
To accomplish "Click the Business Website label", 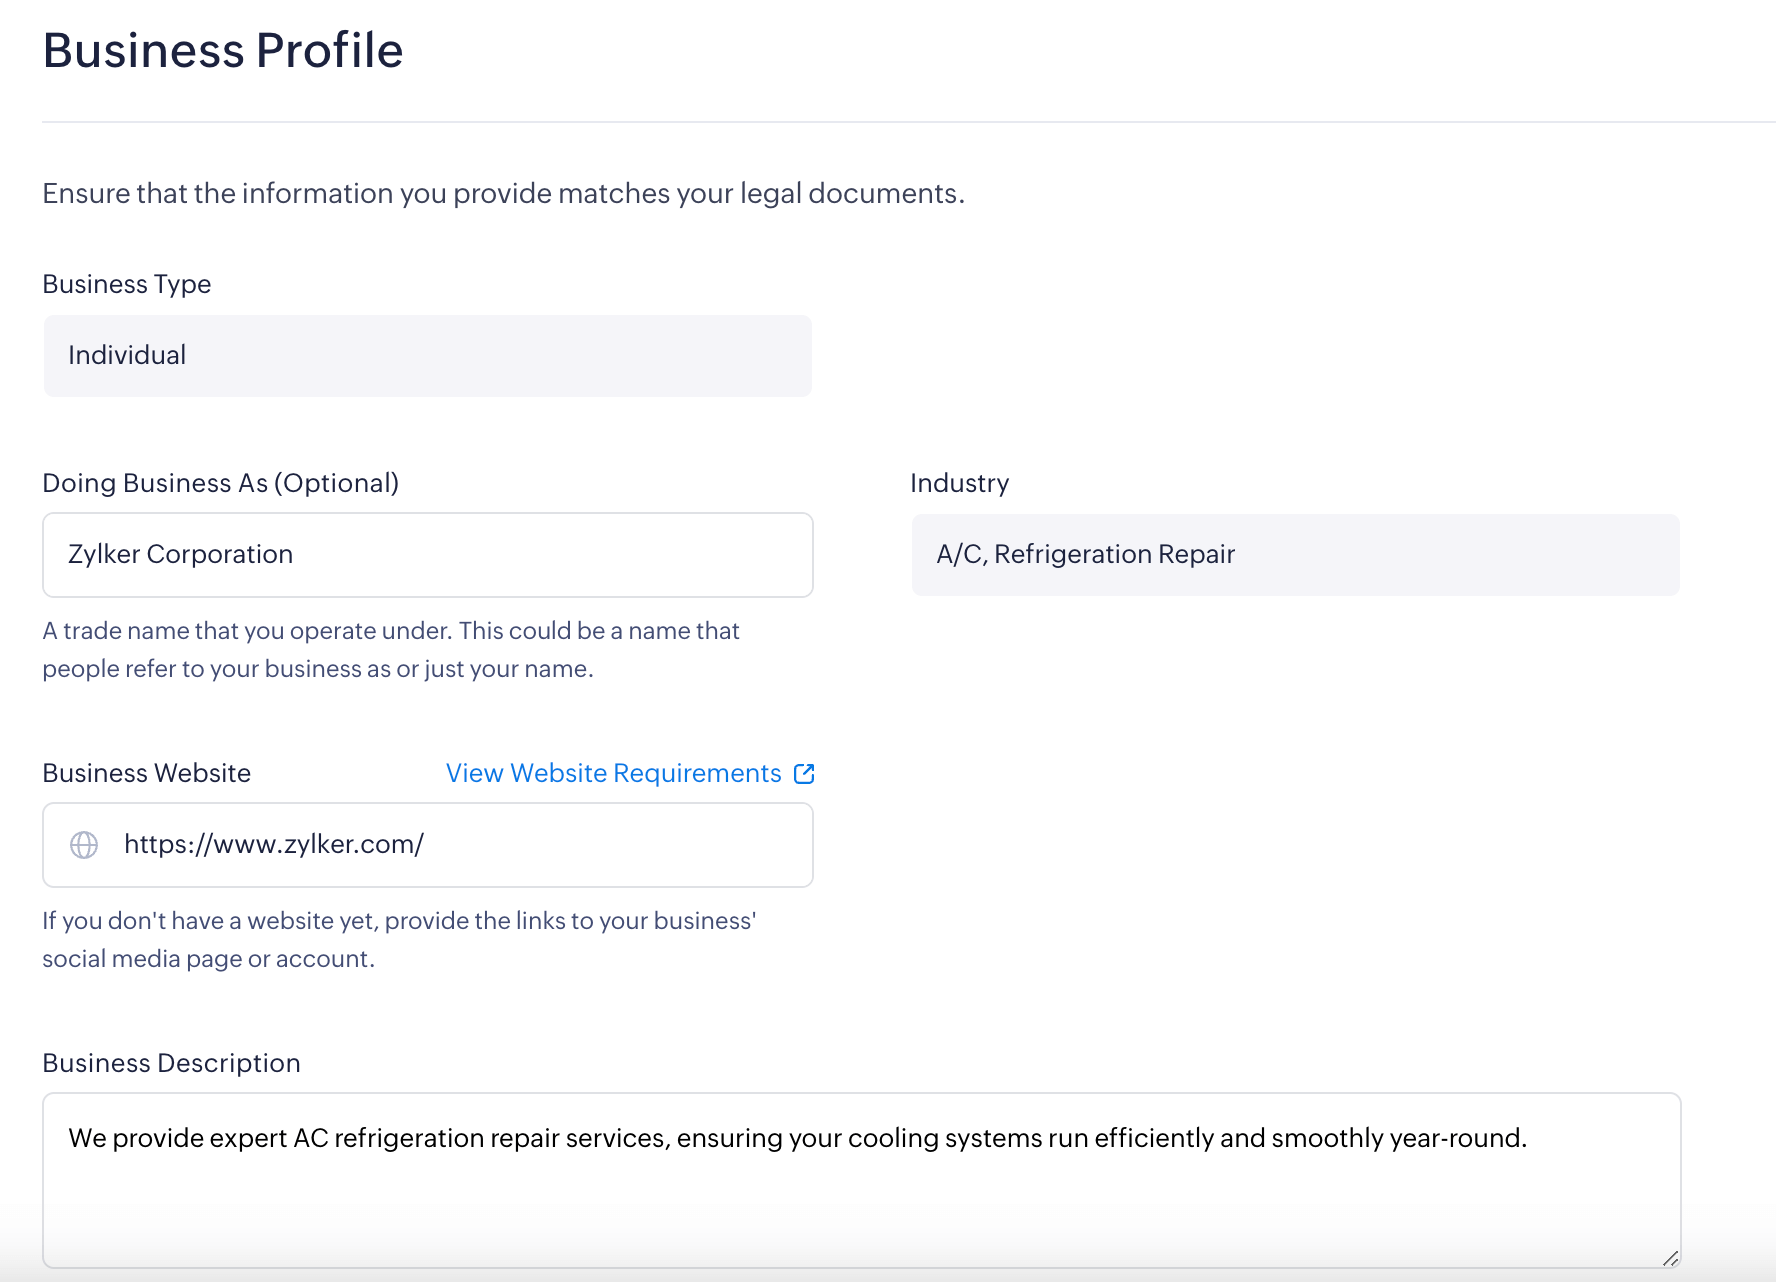I will tap(146, 773).
